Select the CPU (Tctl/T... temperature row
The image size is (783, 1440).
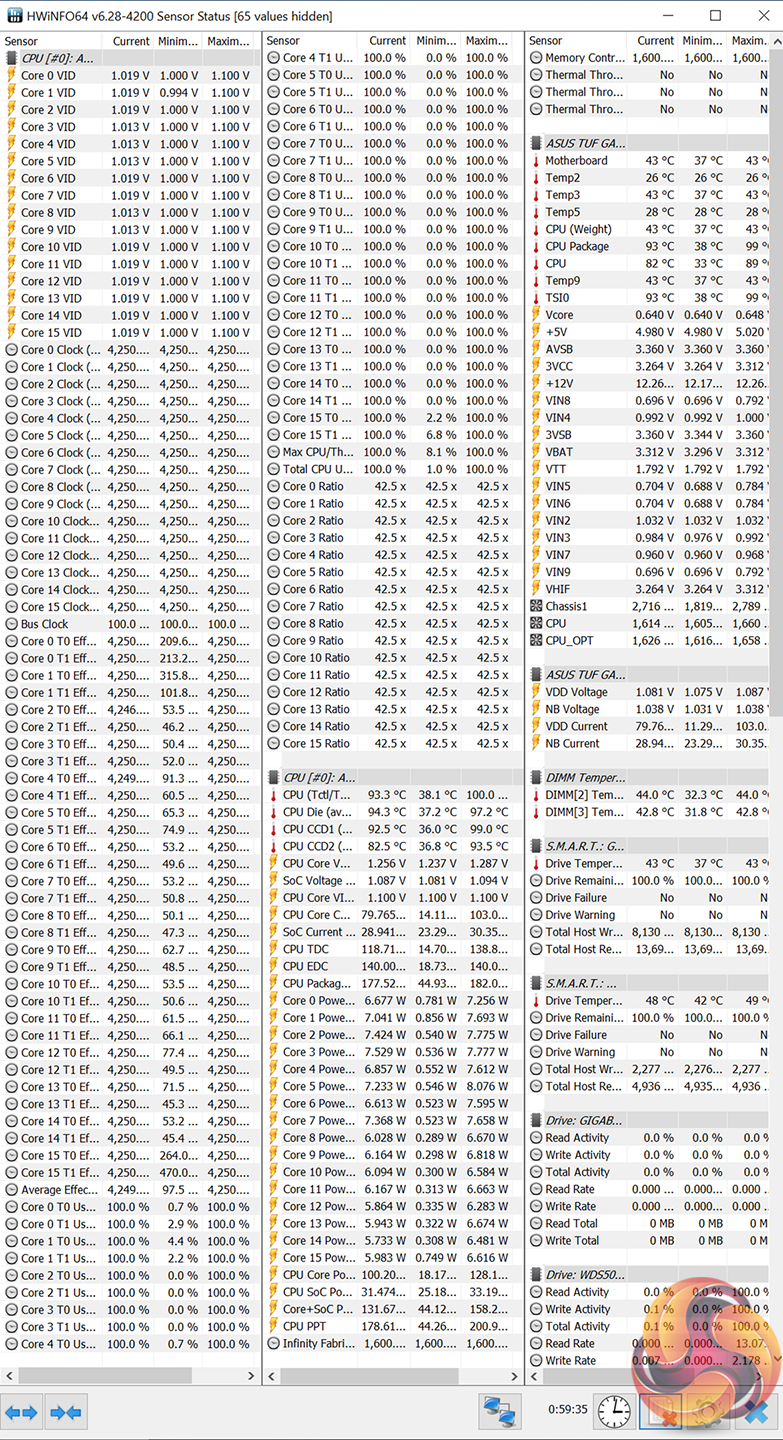coord(392,795)
